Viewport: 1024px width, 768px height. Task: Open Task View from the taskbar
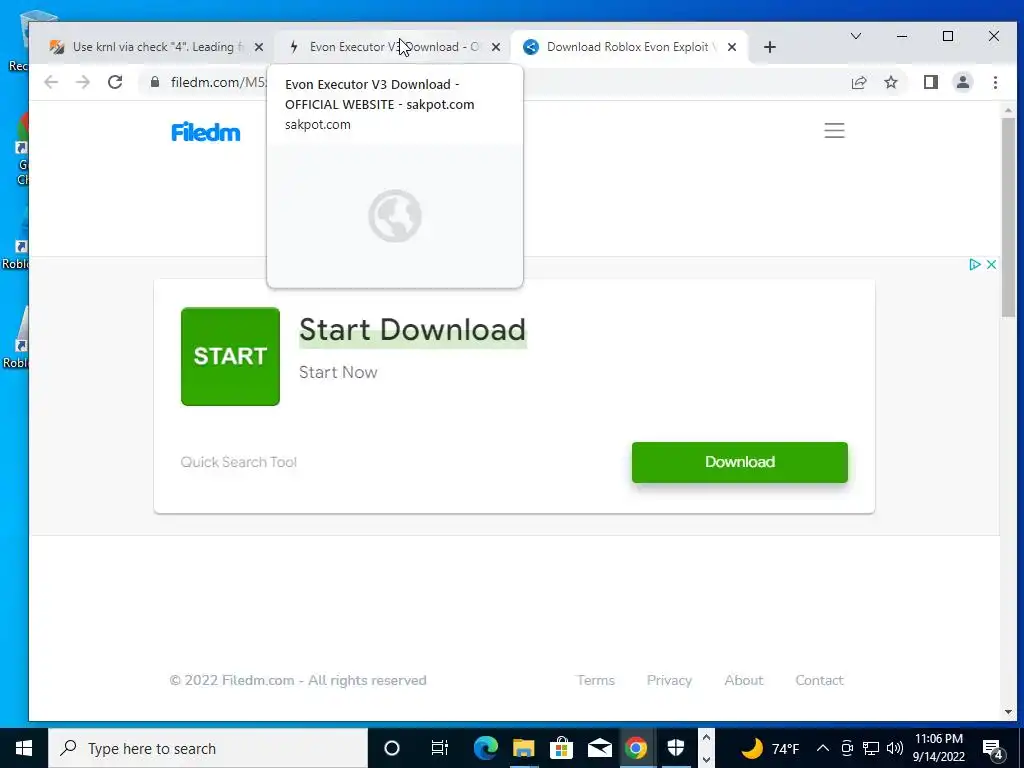coord(440,748)
